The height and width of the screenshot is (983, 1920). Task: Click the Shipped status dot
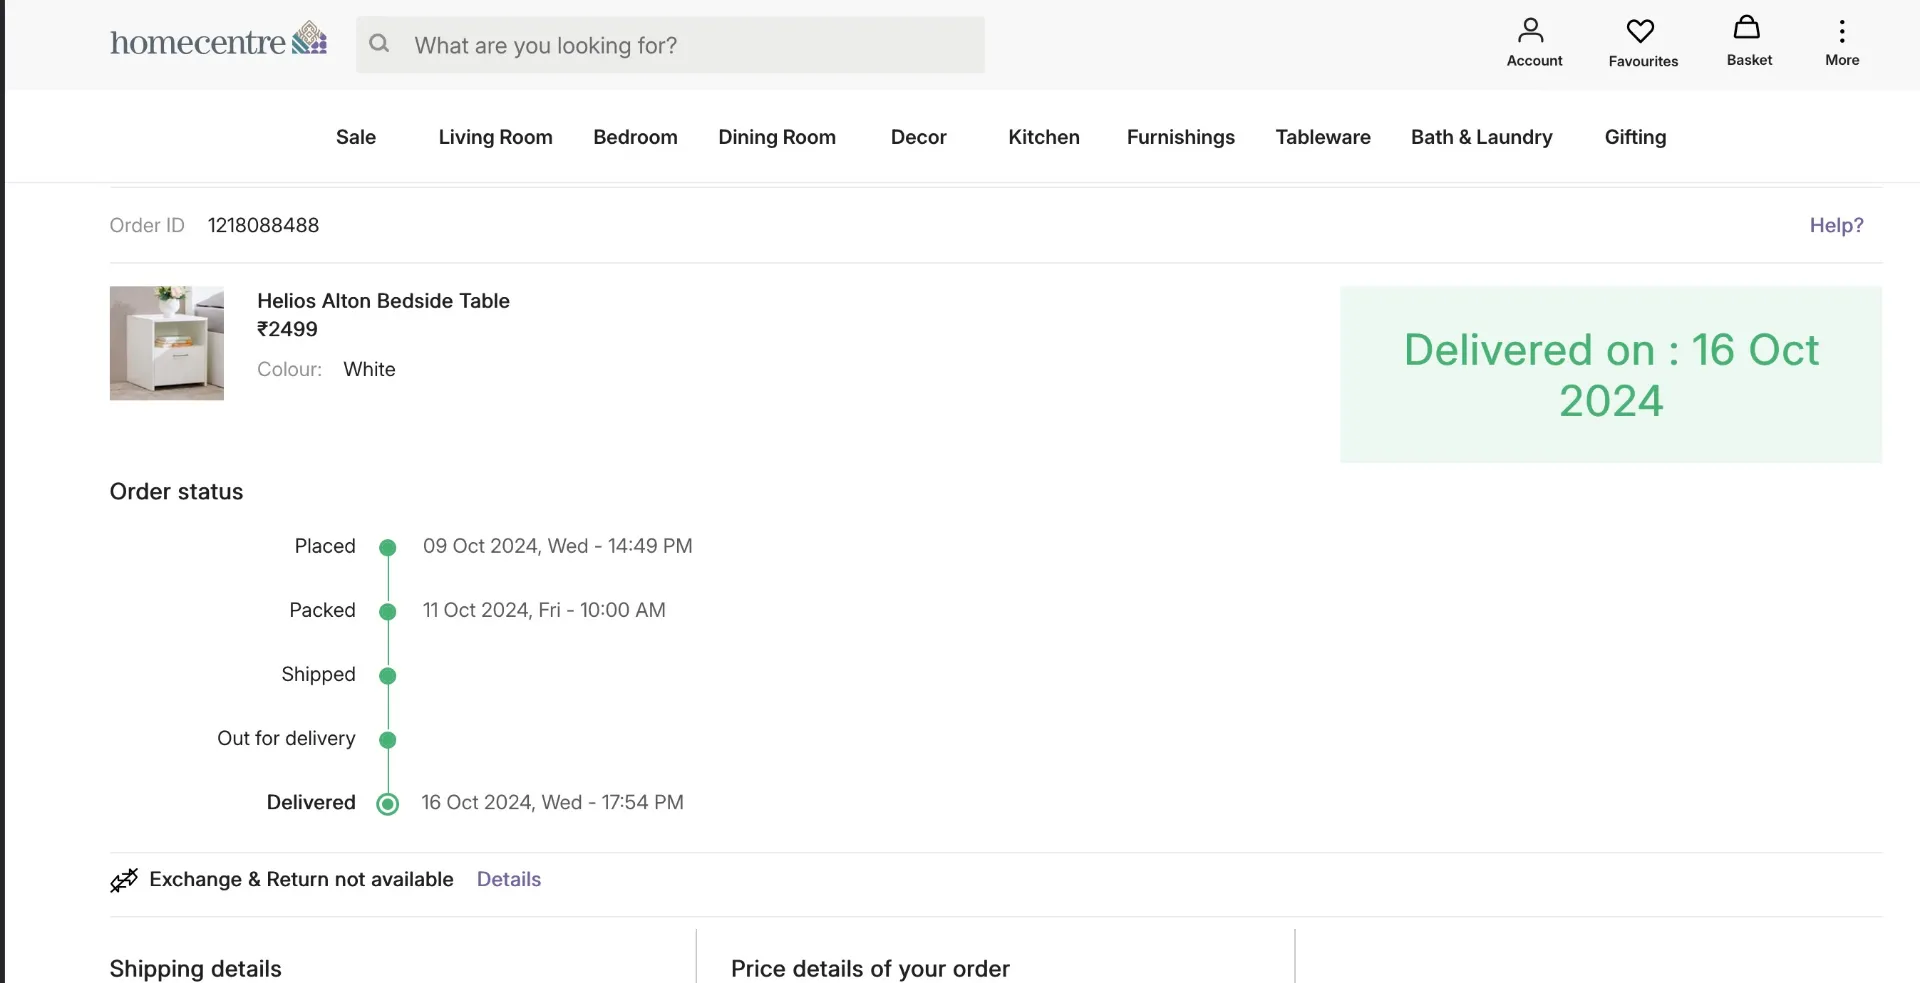point(388,676)
